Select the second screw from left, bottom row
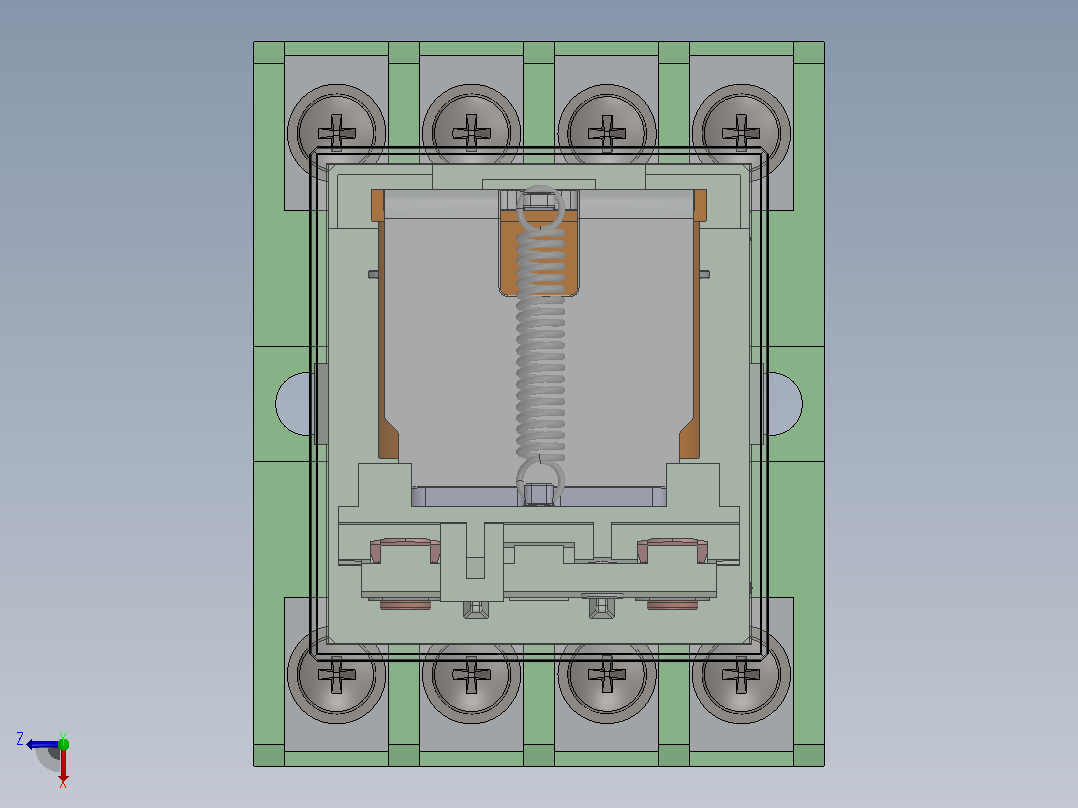Image resolution: width=1078 pixels, height=808 pixels. click(x=471, y=675)
